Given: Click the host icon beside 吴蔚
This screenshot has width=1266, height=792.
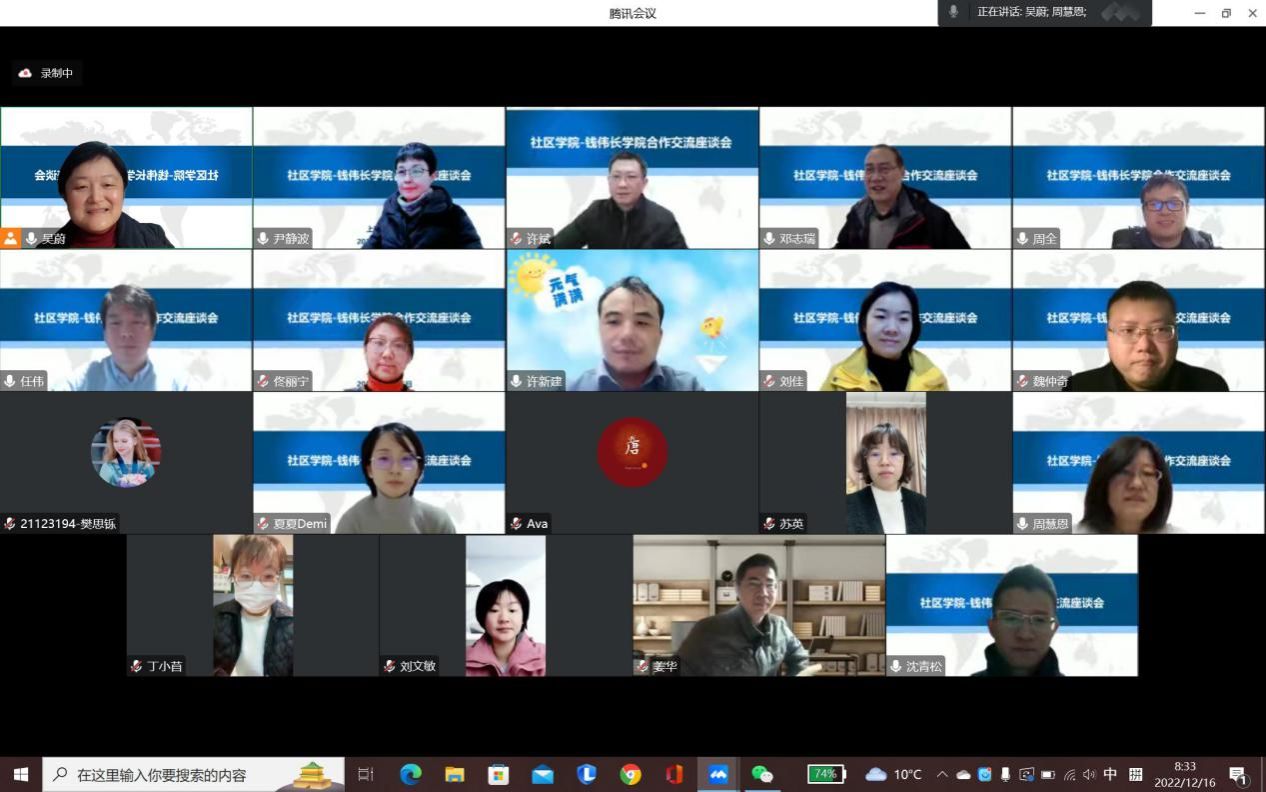Looking at the screenshot, I should tap(11, 239).
